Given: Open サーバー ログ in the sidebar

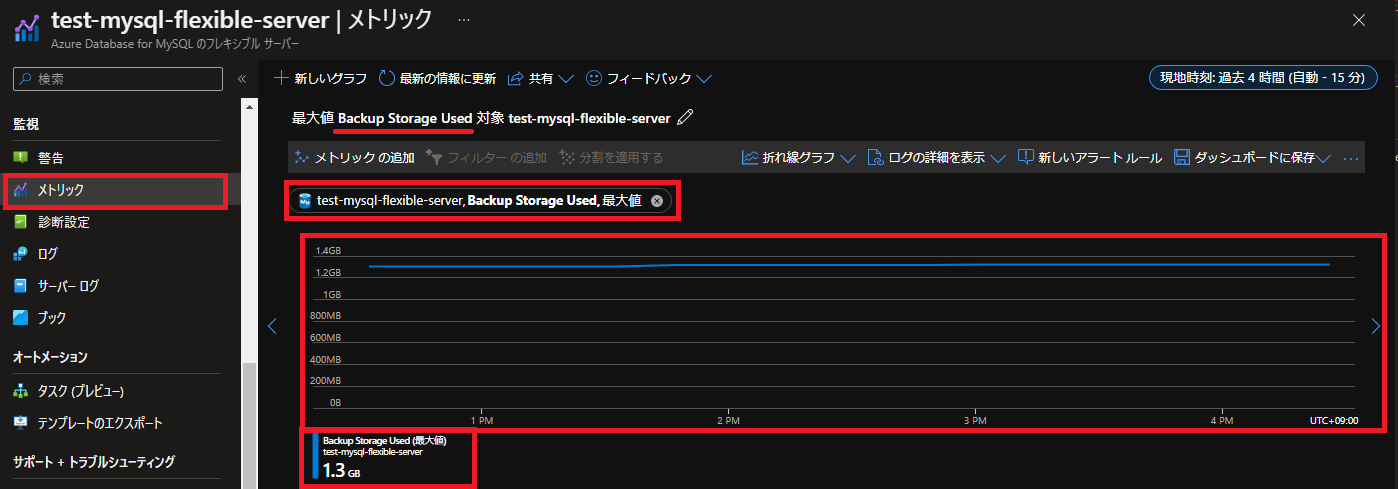Looking at the screenshot, I should point(68,286).
